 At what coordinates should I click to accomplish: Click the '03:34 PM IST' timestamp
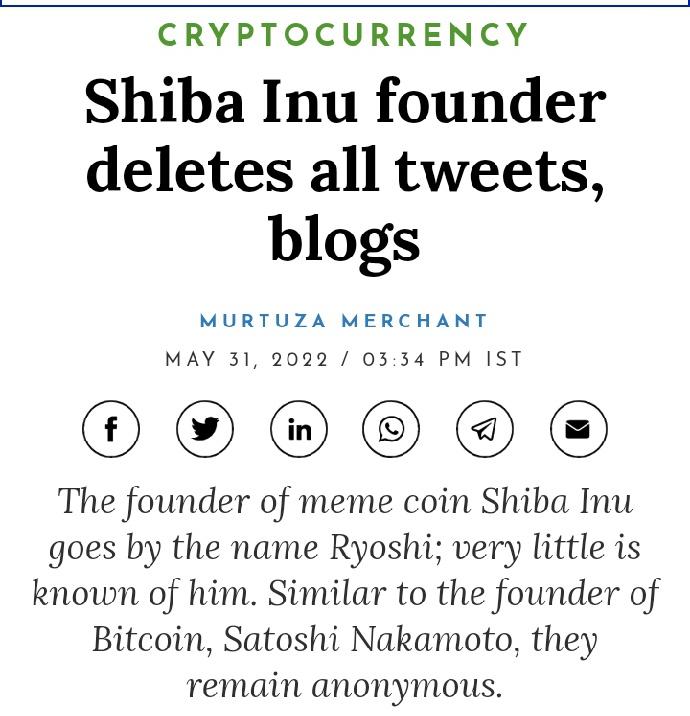point(442,359)
